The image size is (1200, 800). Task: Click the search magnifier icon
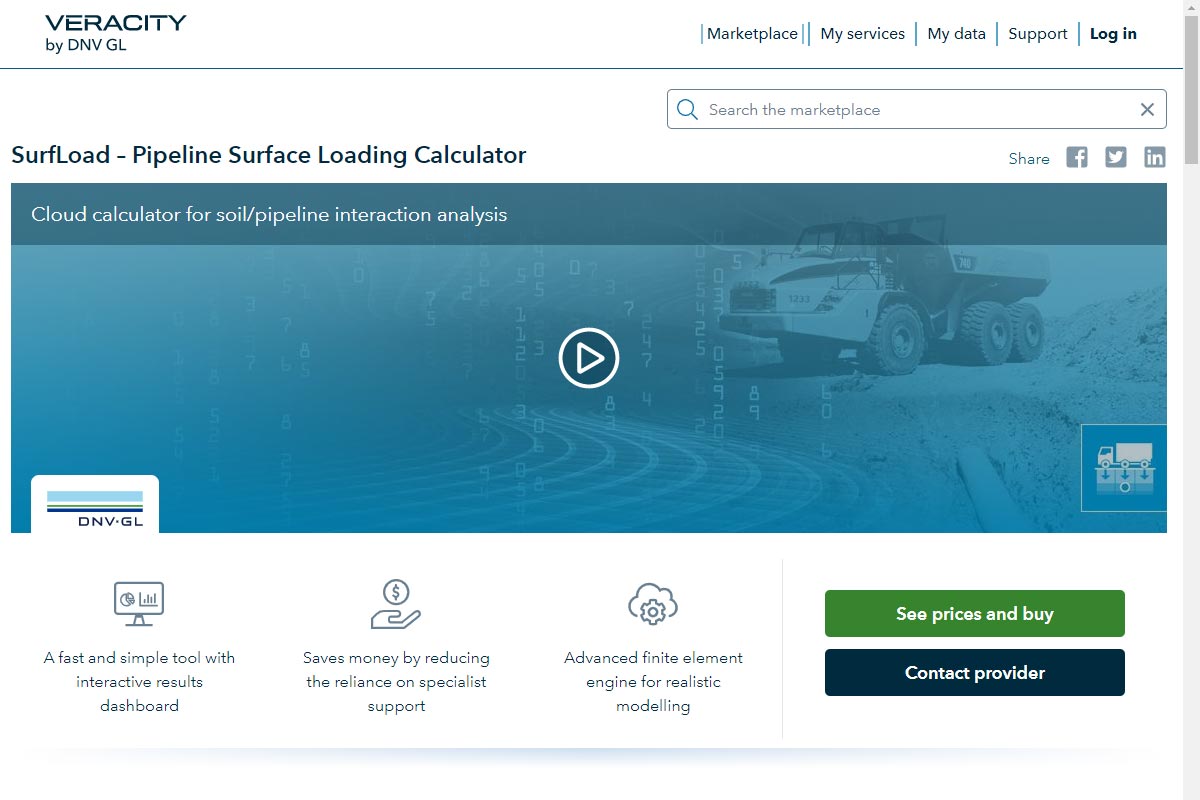(687, 110)
